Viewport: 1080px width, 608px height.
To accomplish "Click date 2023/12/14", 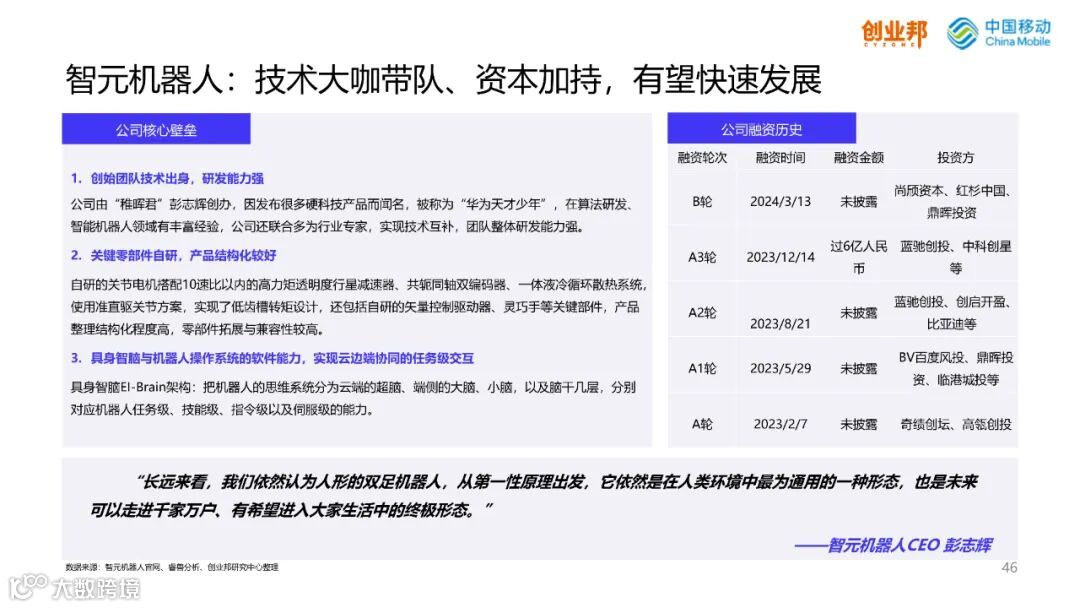I will pos(780,258).
